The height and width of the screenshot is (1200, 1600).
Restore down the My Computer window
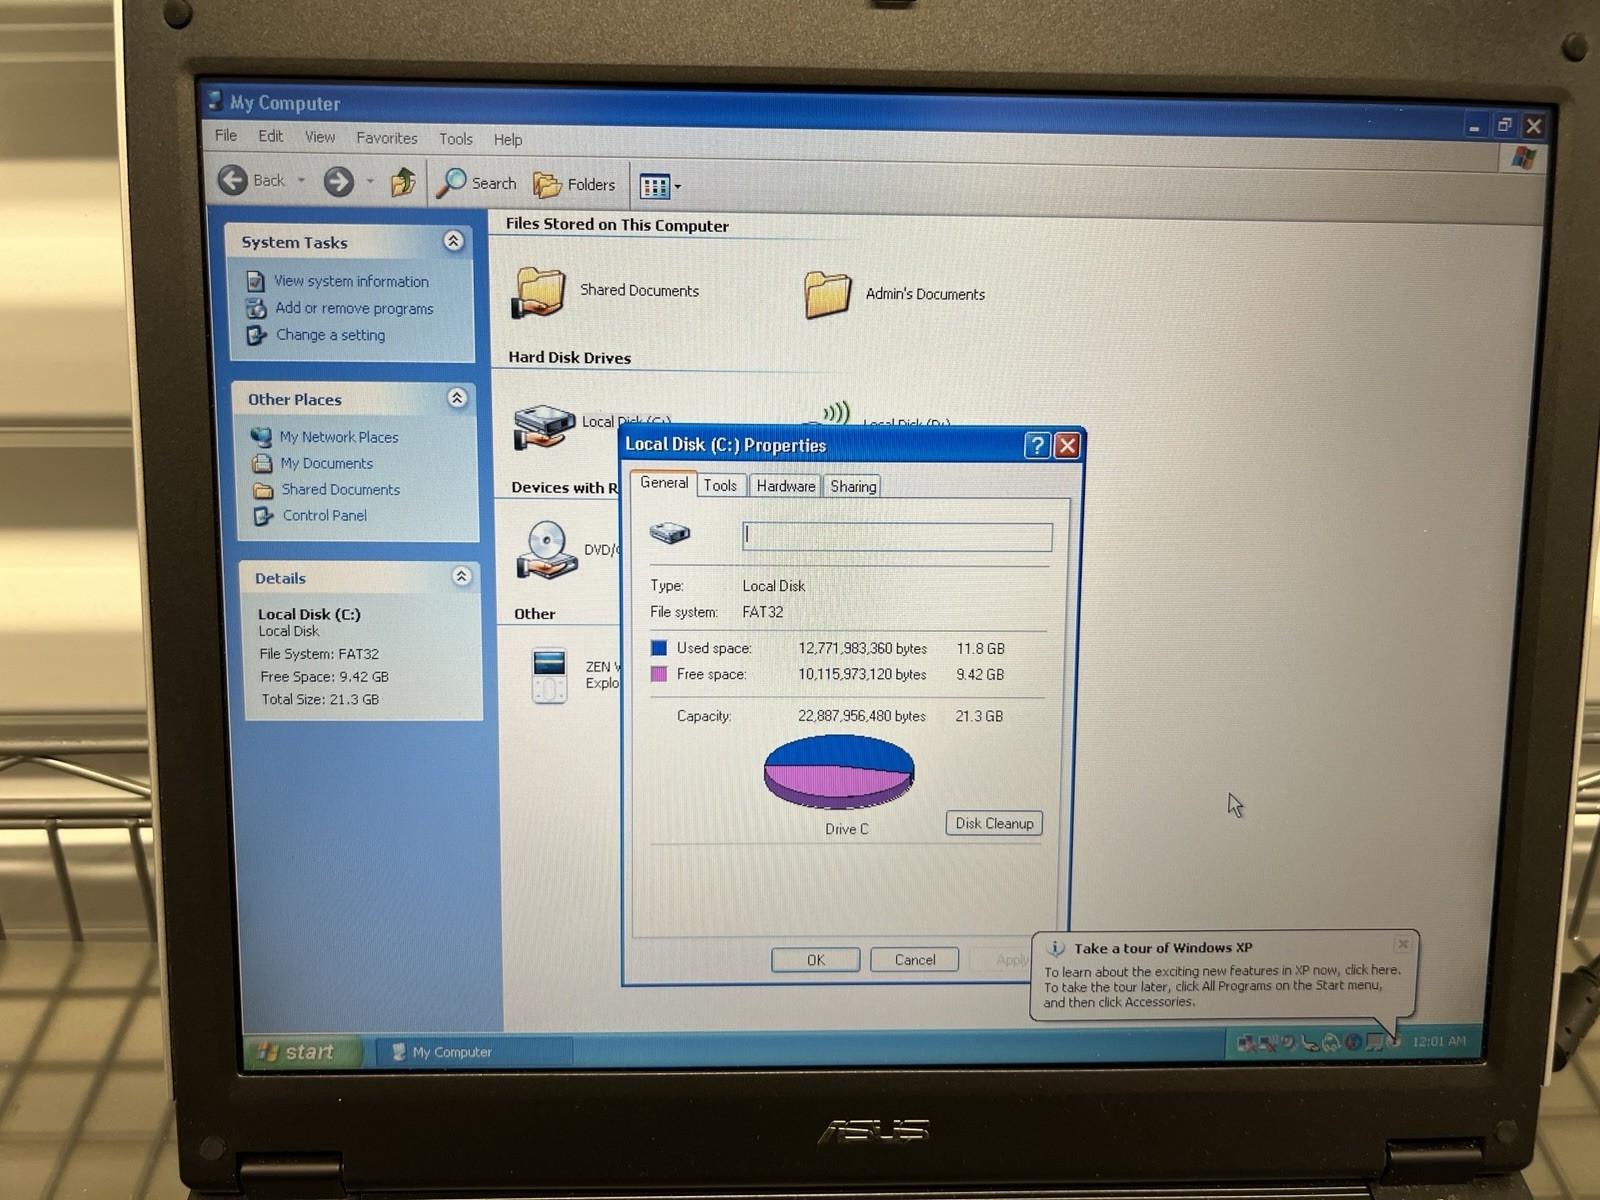point(1503,125)
